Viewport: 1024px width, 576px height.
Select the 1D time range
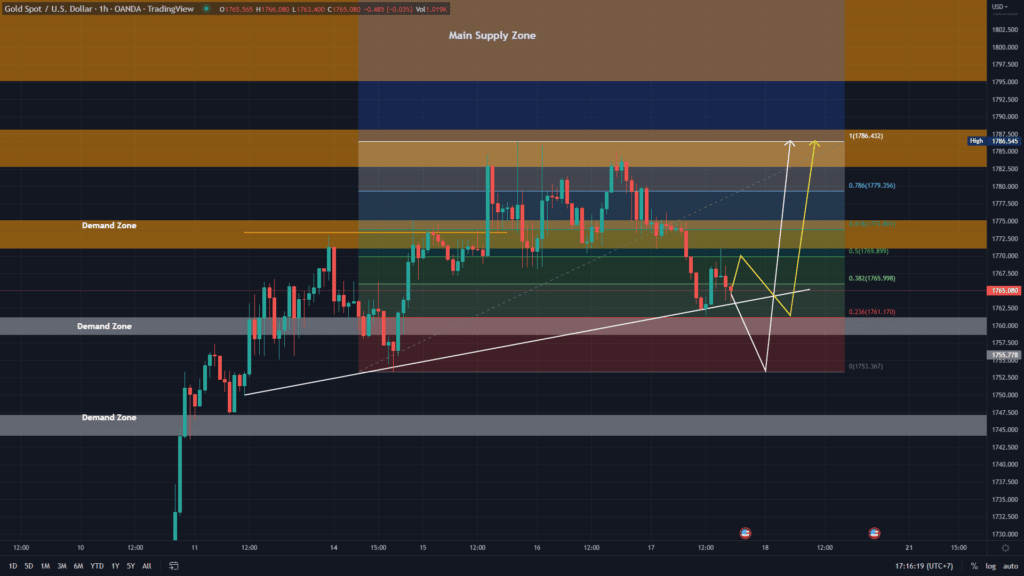point(12,566)
